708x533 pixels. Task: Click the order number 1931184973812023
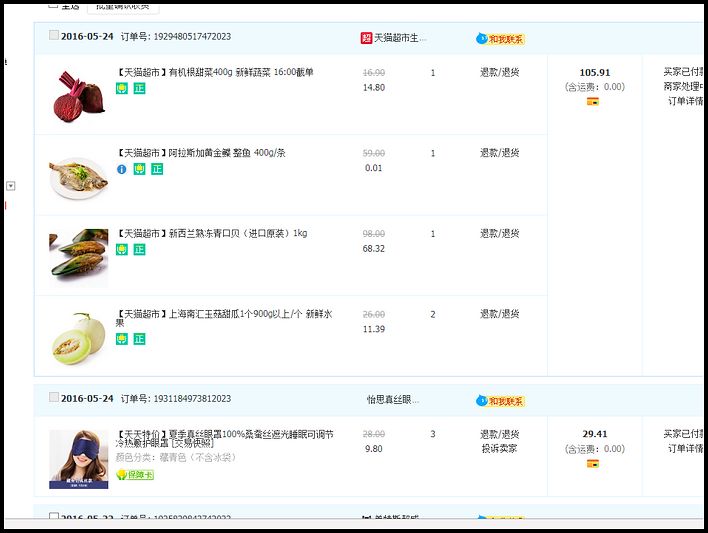click(x=192, y=398)
